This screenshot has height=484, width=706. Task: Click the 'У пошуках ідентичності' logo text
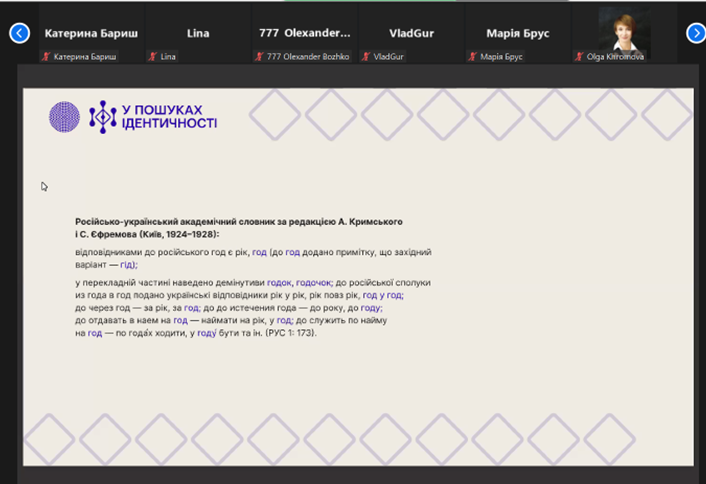pyautogui.click(x=167, y=117)
